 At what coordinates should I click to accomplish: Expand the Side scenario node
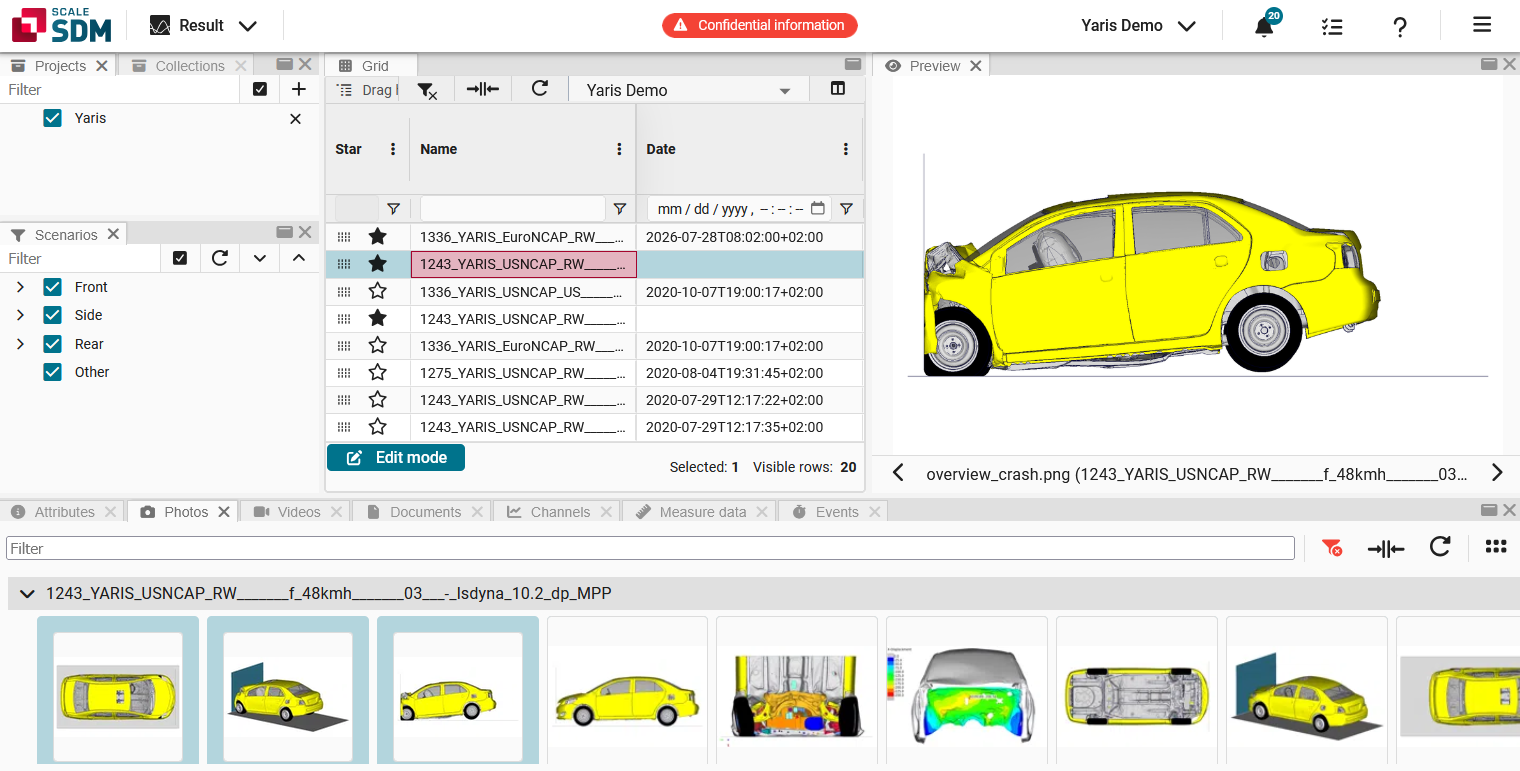tap(20, 315)
